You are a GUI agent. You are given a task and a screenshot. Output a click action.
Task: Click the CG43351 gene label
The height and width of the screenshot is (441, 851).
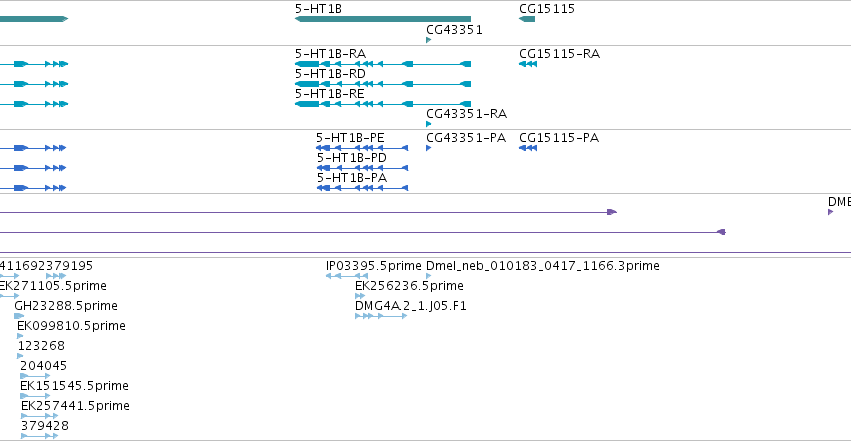(x=454, y=30)
